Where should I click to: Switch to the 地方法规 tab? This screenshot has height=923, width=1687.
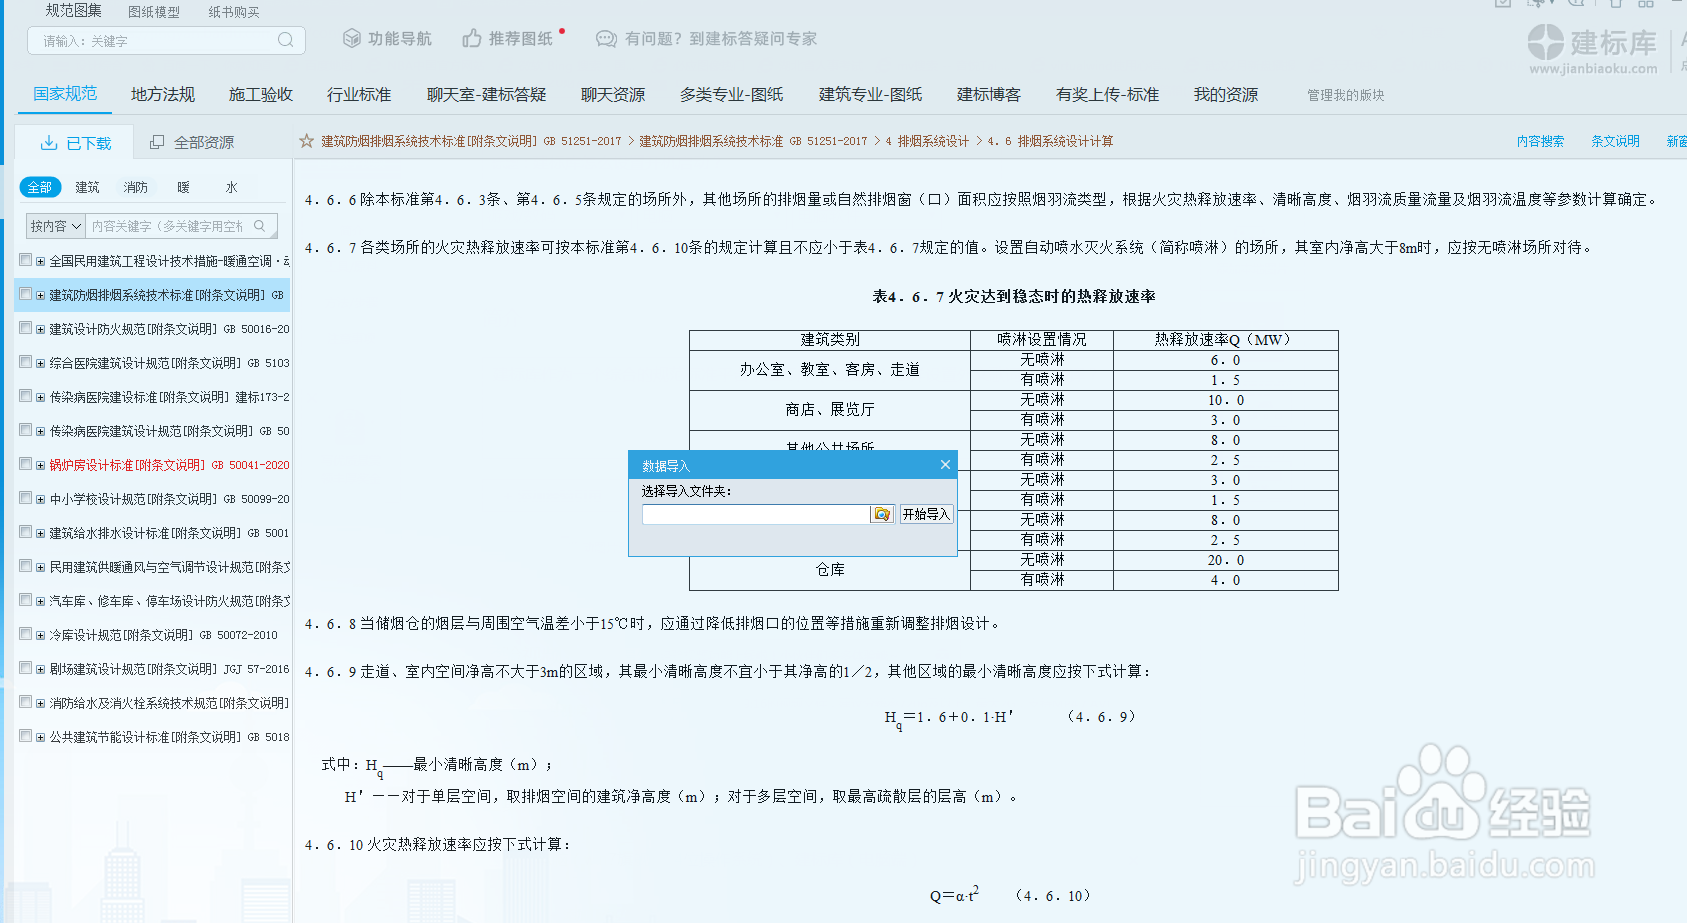point(162,93)
